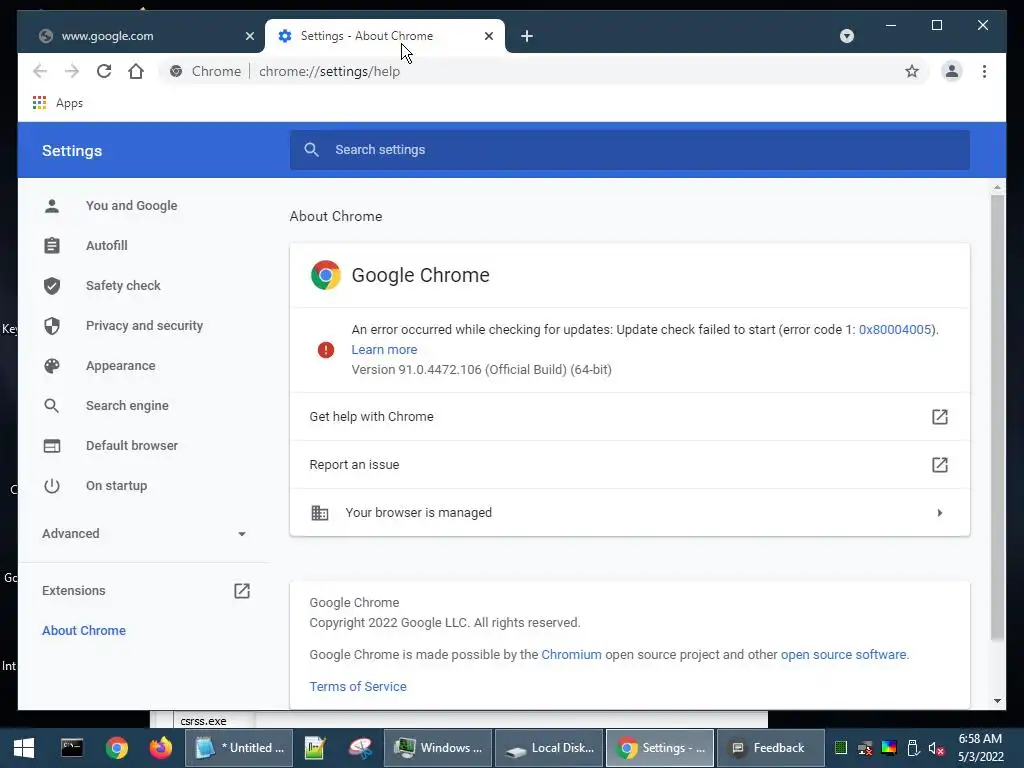Screen dimensions: 1024x768
Task: Launch Chrome from the pinned taskbar icon
Action: click(117, 748)
